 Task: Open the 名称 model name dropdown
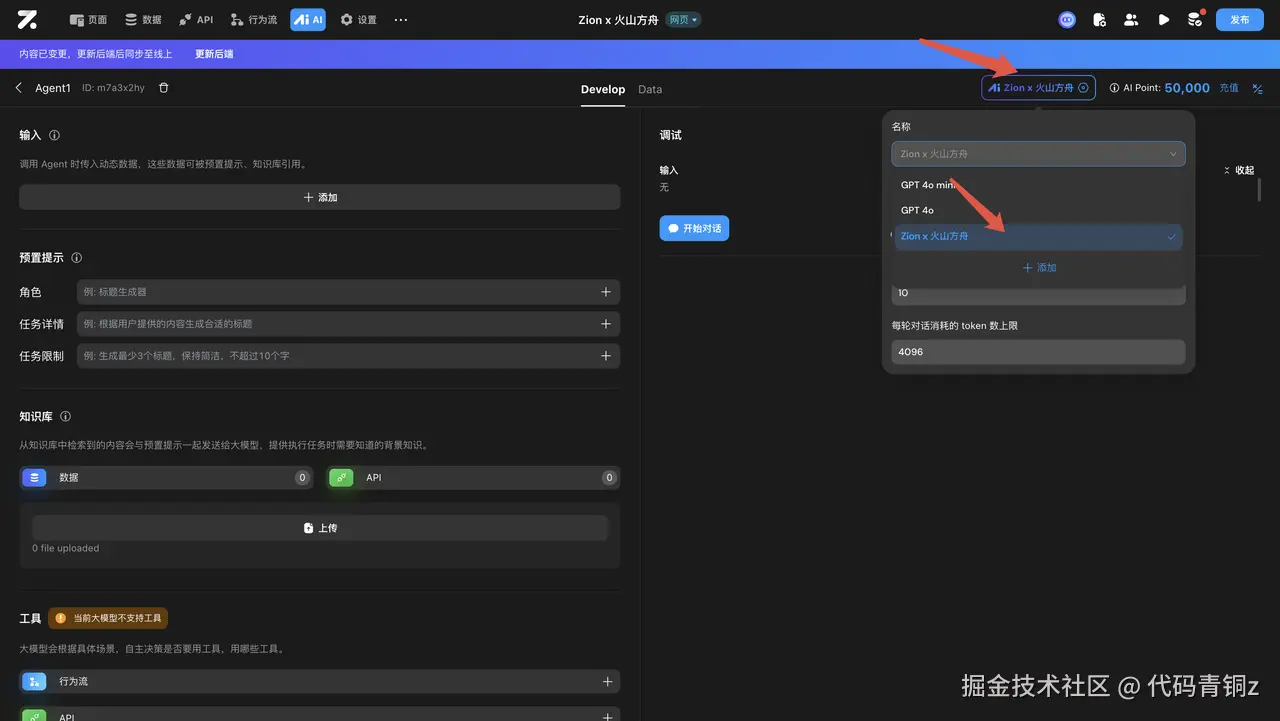coord(1038,154)
